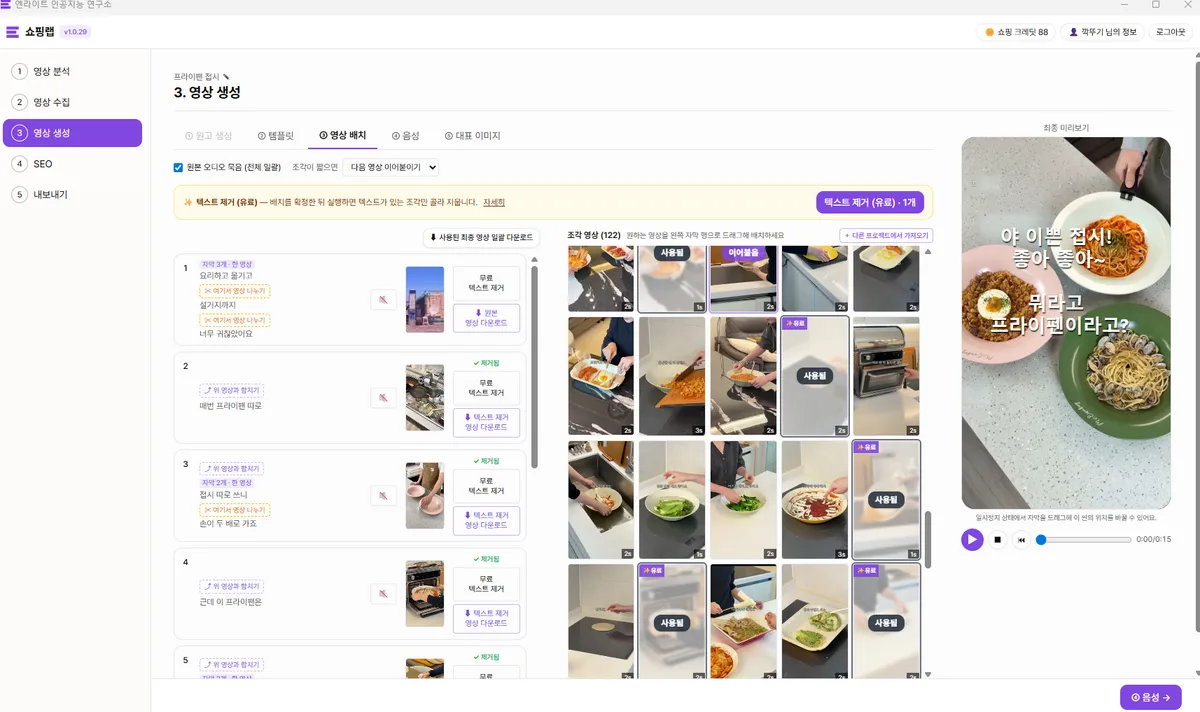Viewport: 1200px width, 712px height.
Task: Click the v1.0.29 version badge
Action: click(76, 32)
